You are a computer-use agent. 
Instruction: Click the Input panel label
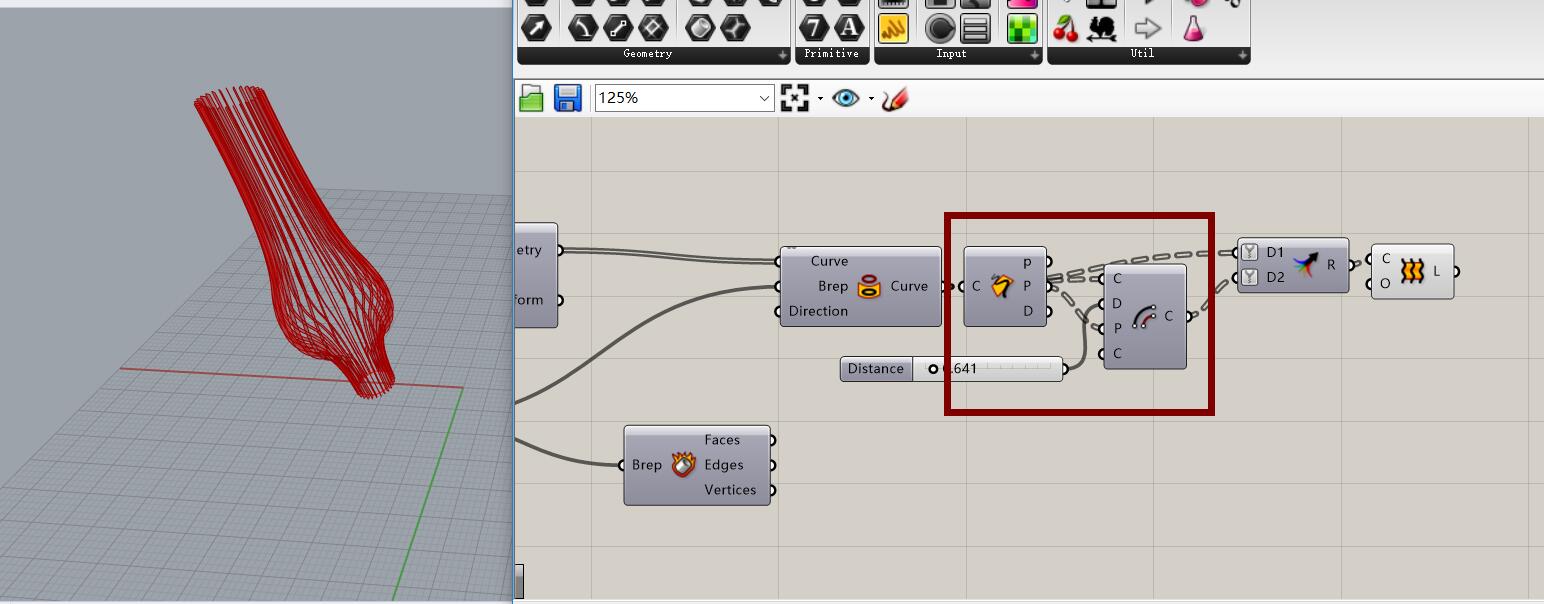(x=951, y=54)
